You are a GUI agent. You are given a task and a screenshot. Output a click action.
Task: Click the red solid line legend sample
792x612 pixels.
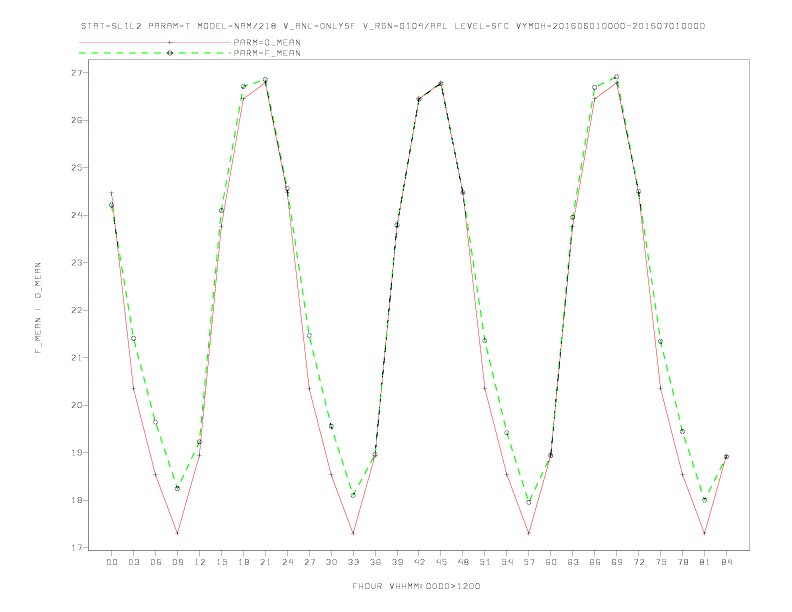155,42
